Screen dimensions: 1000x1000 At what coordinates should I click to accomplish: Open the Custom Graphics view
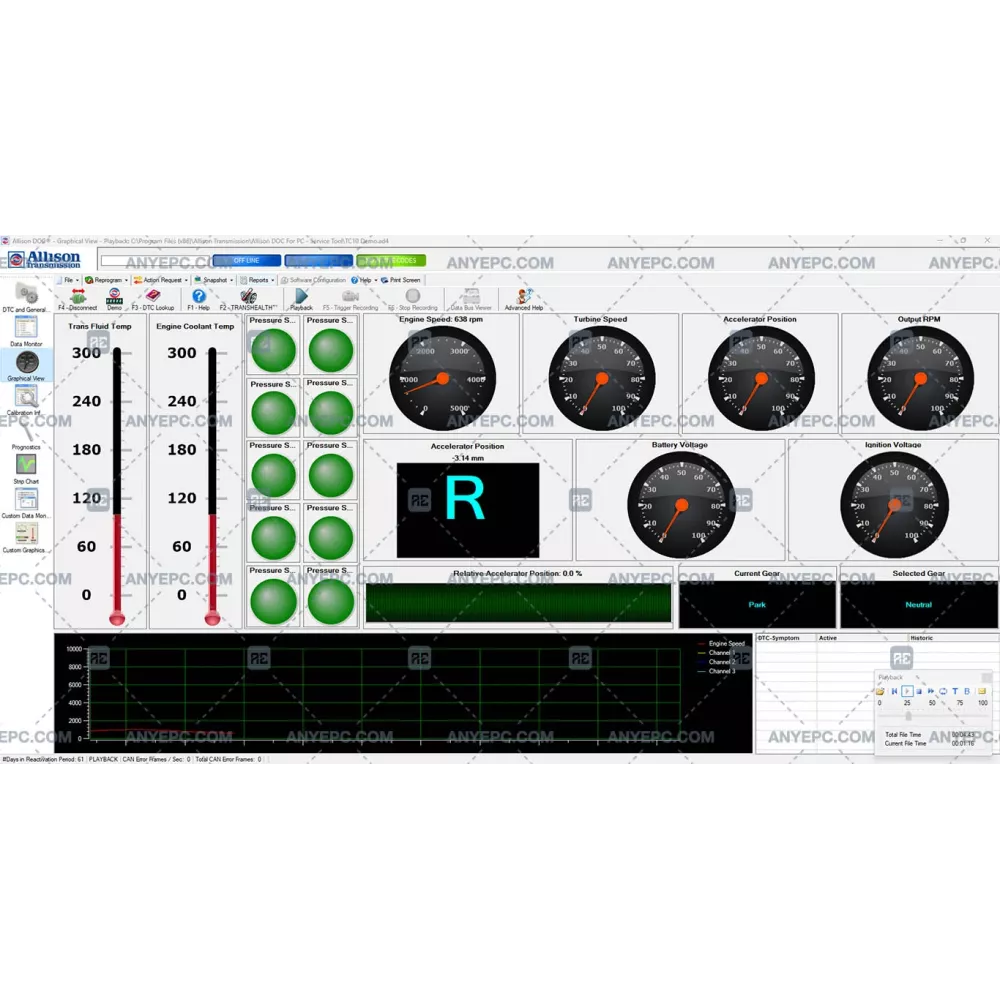click(26, 535)
